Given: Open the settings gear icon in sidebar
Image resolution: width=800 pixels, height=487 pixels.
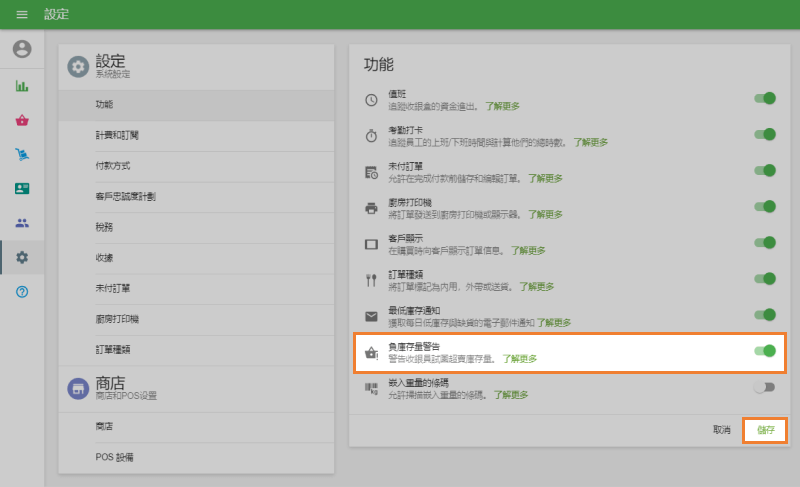Looking at the screenshot, I should (22, 257).
